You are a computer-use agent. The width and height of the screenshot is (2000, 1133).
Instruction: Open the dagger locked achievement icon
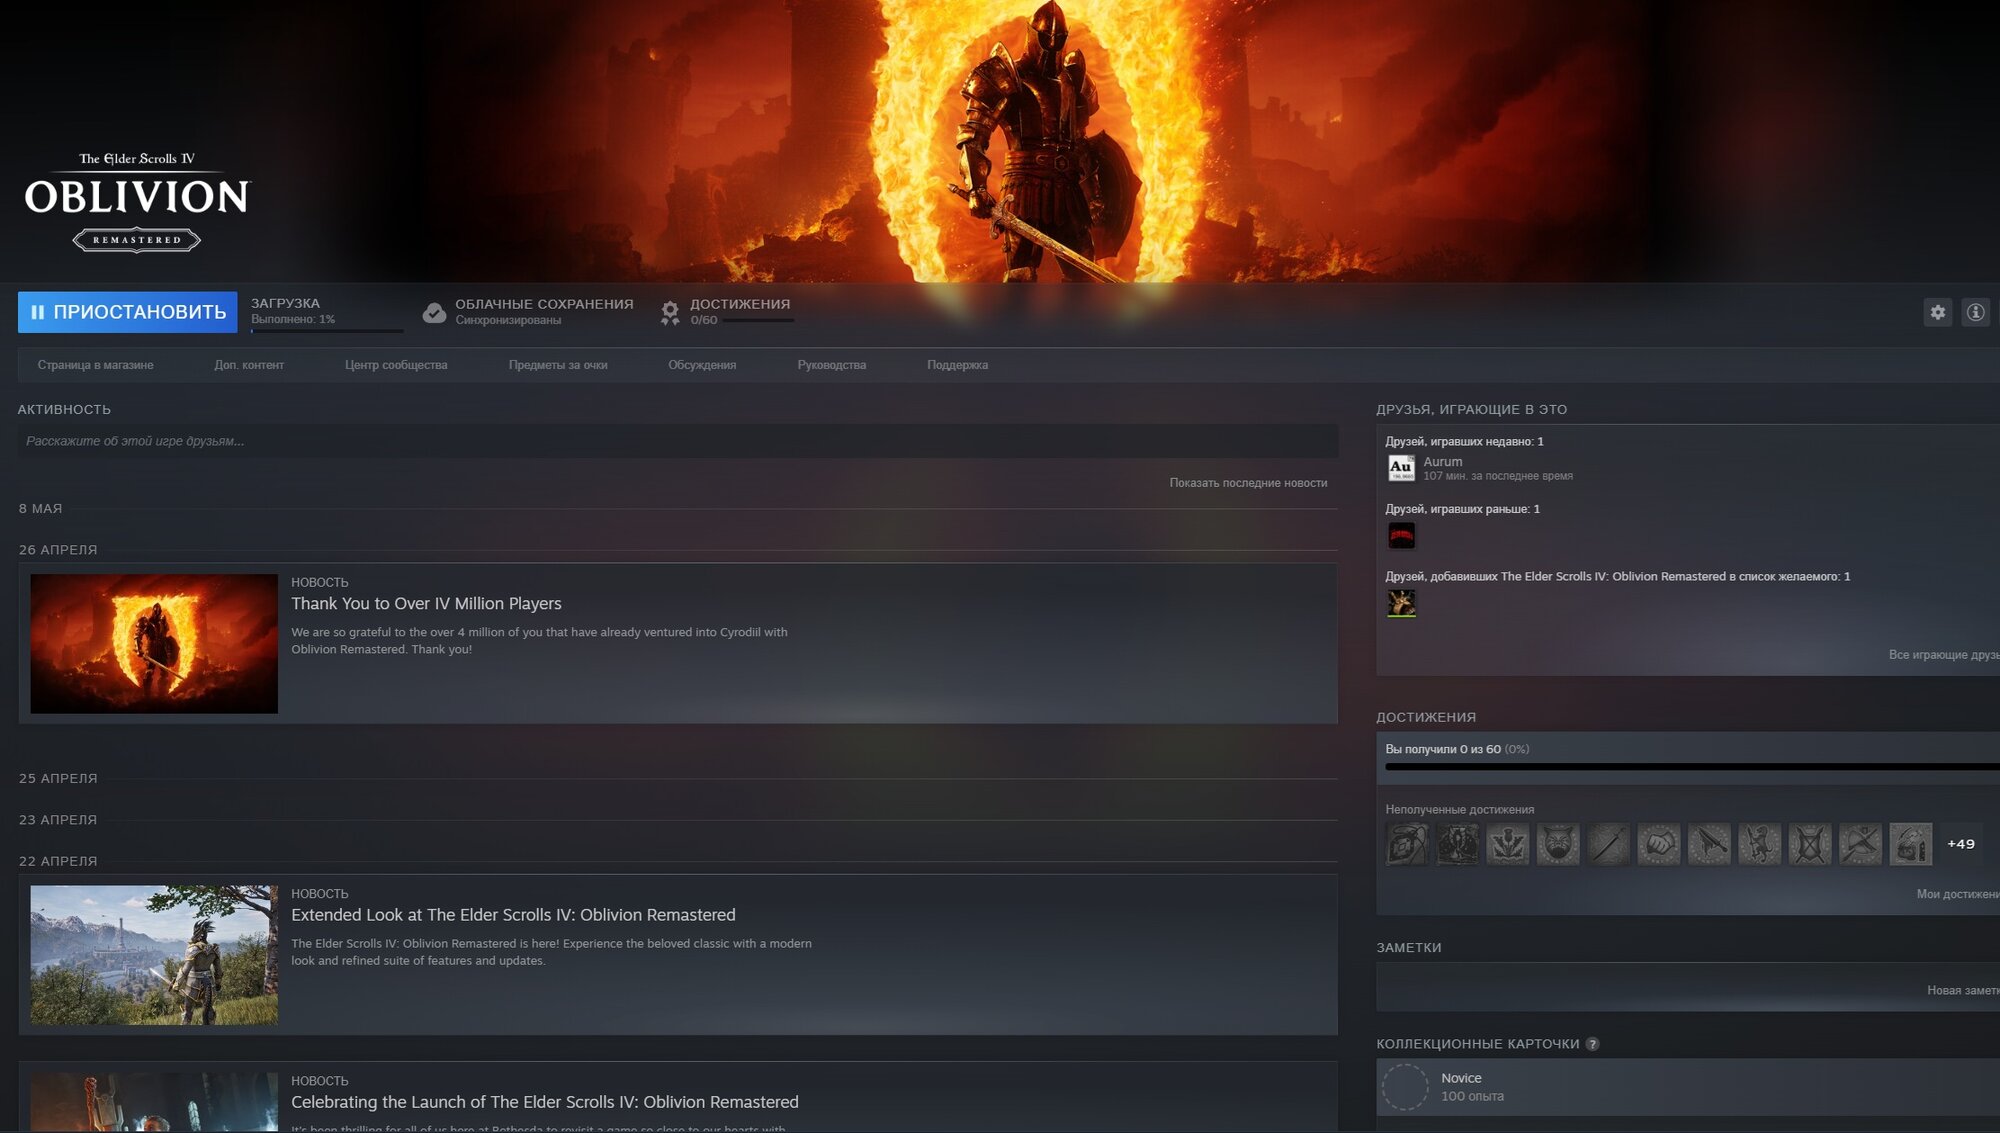(x=1709, y=844)
